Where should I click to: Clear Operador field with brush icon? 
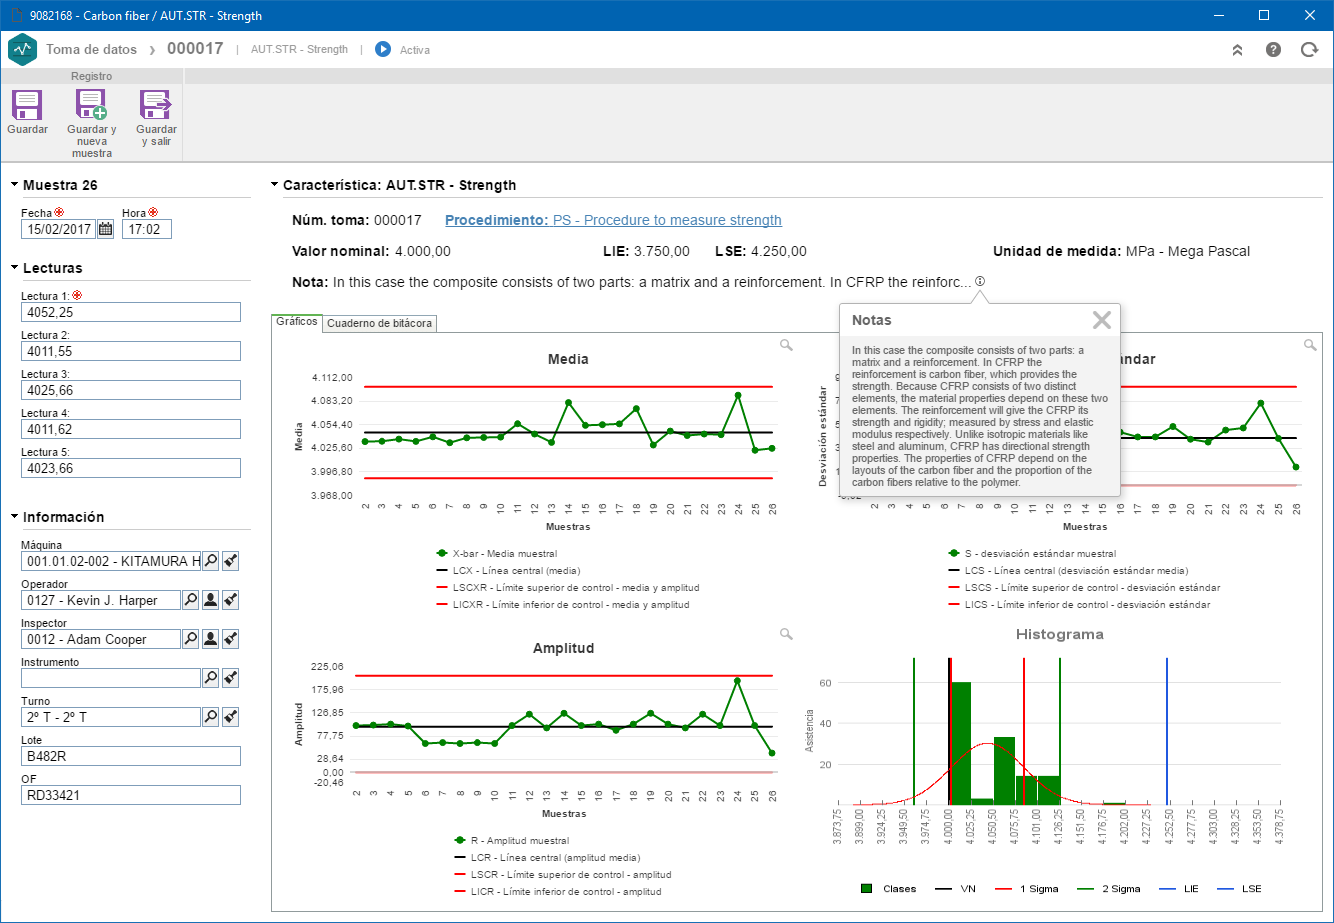point(230,600)
